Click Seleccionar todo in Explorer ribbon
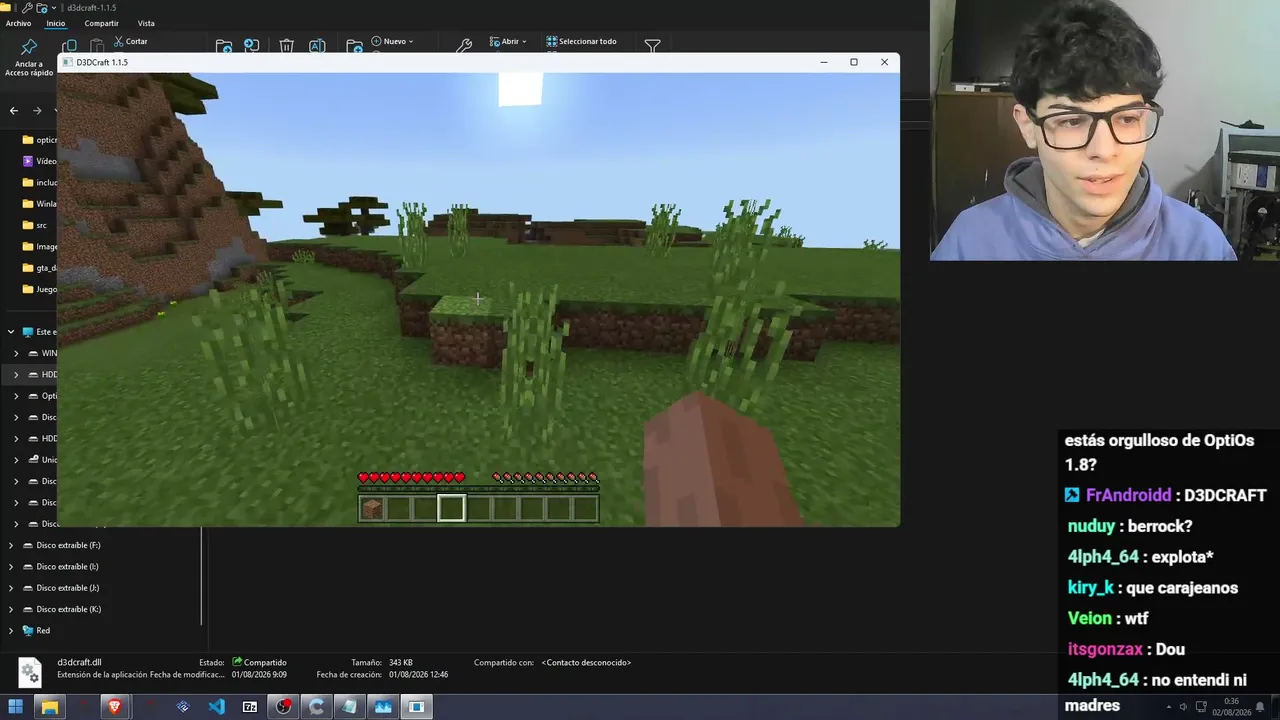 [581, 42]
